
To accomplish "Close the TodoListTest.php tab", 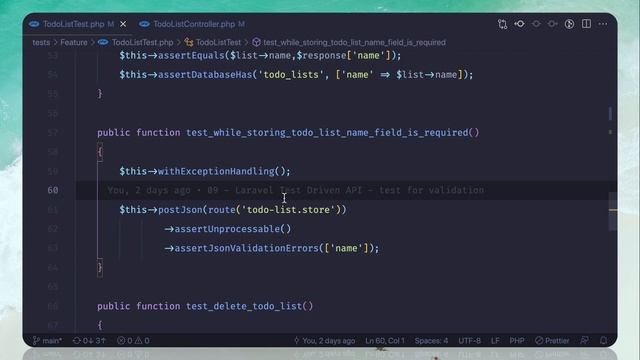I will coord(123,24).
